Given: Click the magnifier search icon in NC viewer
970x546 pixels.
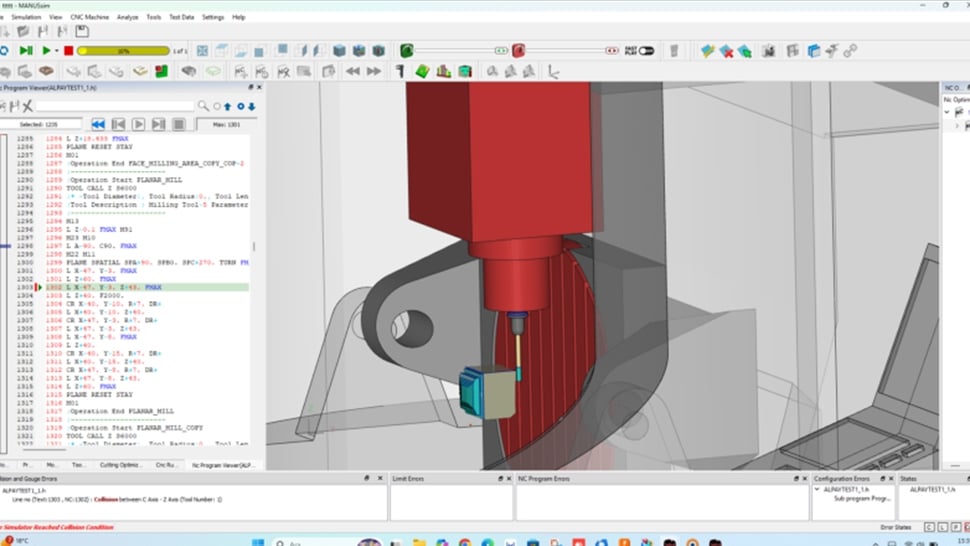Looking at the screenshot, I should point(203,106).
